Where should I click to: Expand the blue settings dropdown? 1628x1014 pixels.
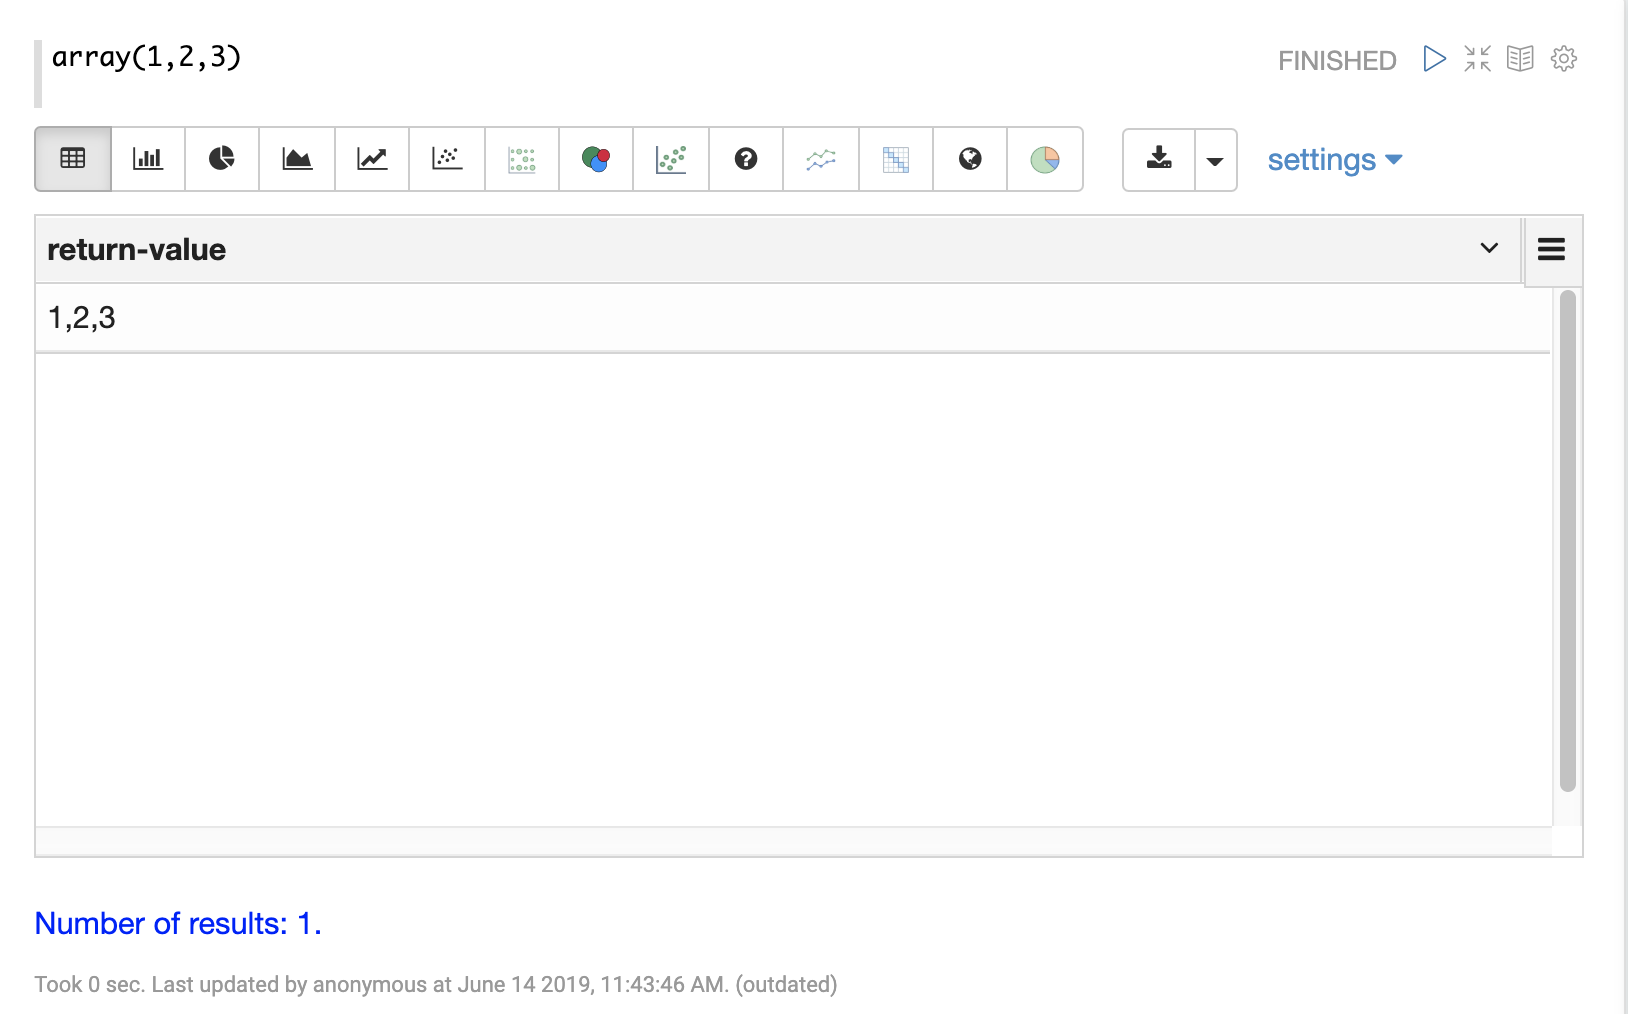(1334, 160)
